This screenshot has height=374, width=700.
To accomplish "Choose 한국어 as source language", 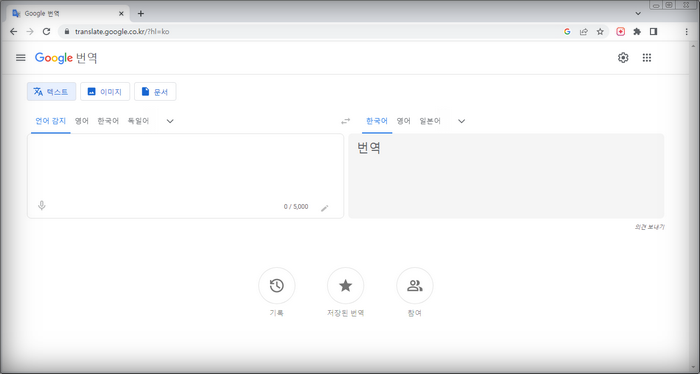I will [108, 121].
